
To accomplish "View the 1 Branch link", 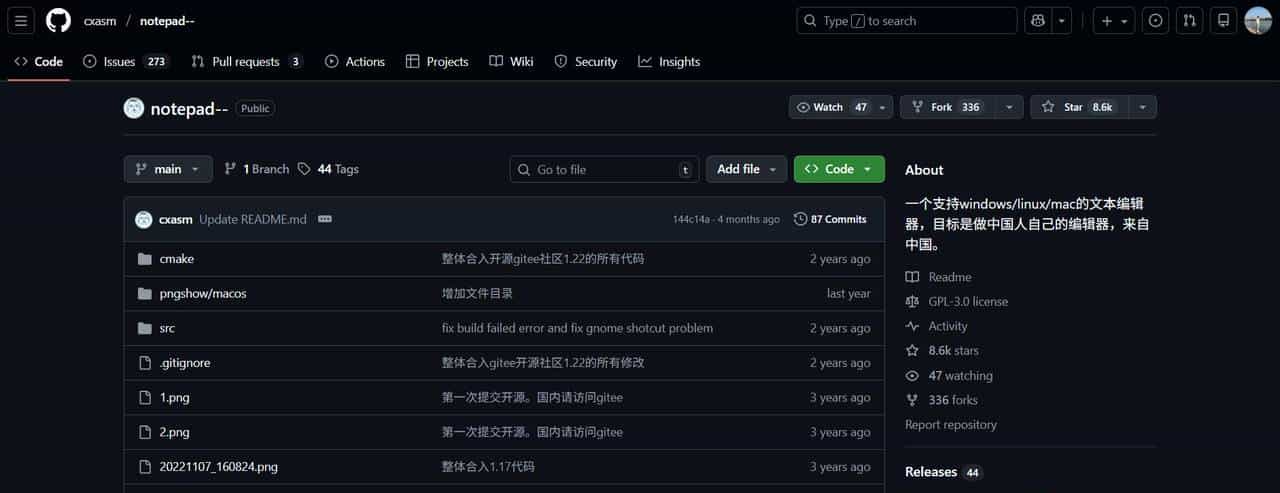I will tap(257, 169).
